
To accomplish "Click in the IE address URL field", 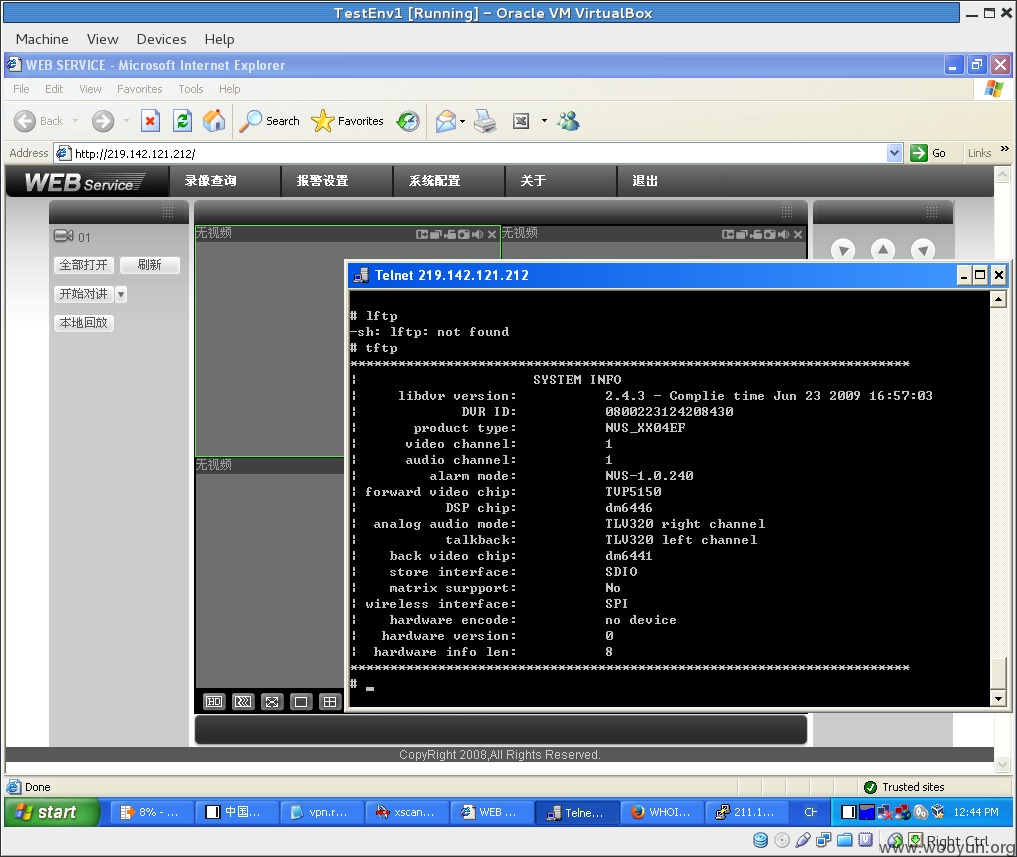I will (470, 154).
